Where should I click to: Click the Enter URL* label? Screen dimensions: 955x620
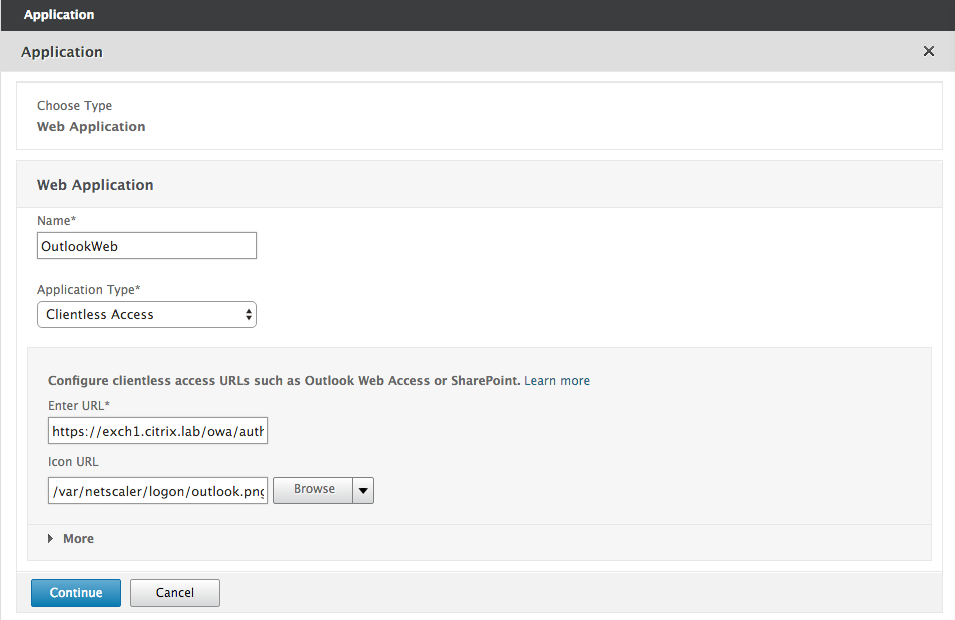79,405
